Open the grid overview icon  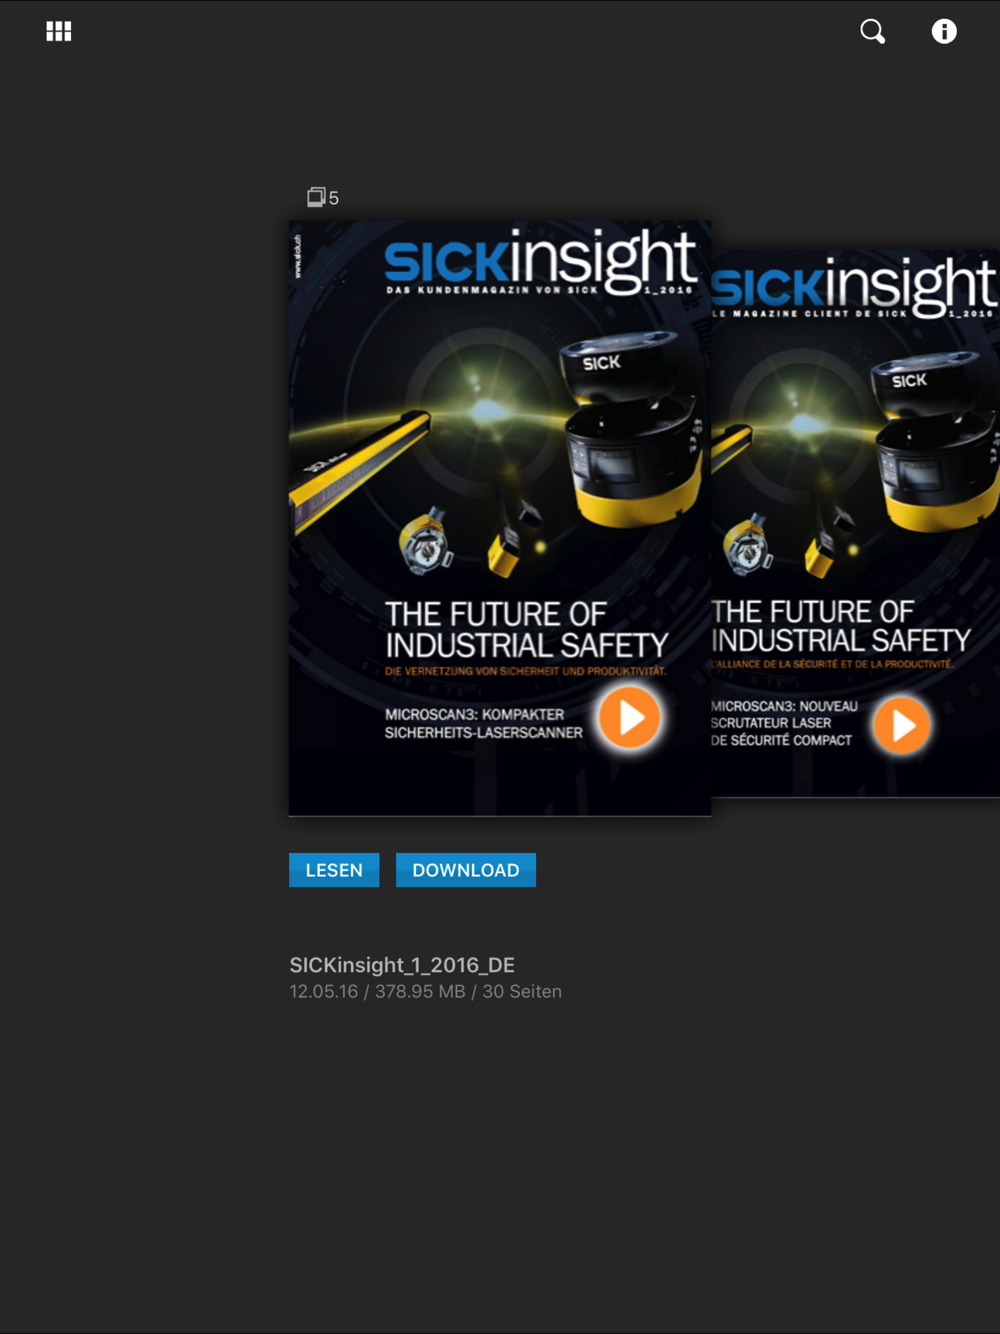tap(59, 31)
